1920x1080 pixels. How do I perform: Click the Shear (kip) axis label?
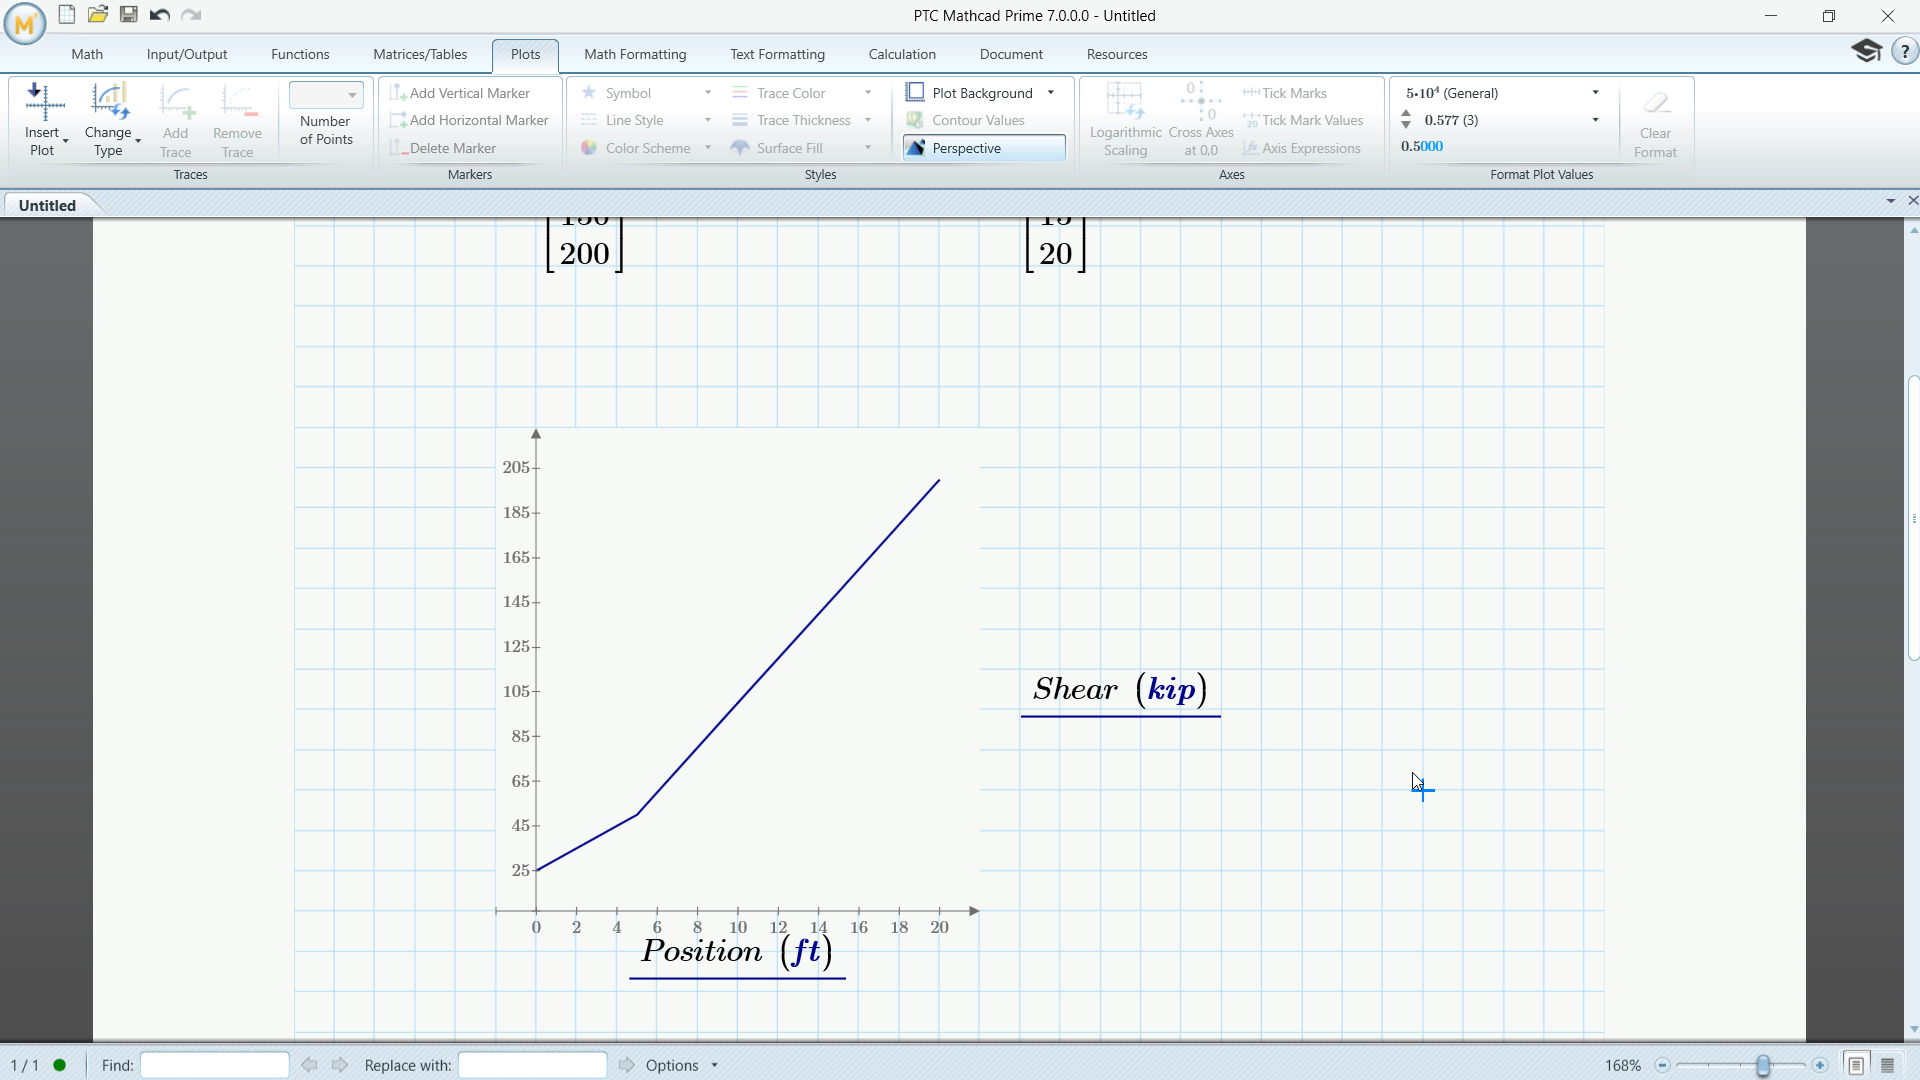[x=1120, y=689]
